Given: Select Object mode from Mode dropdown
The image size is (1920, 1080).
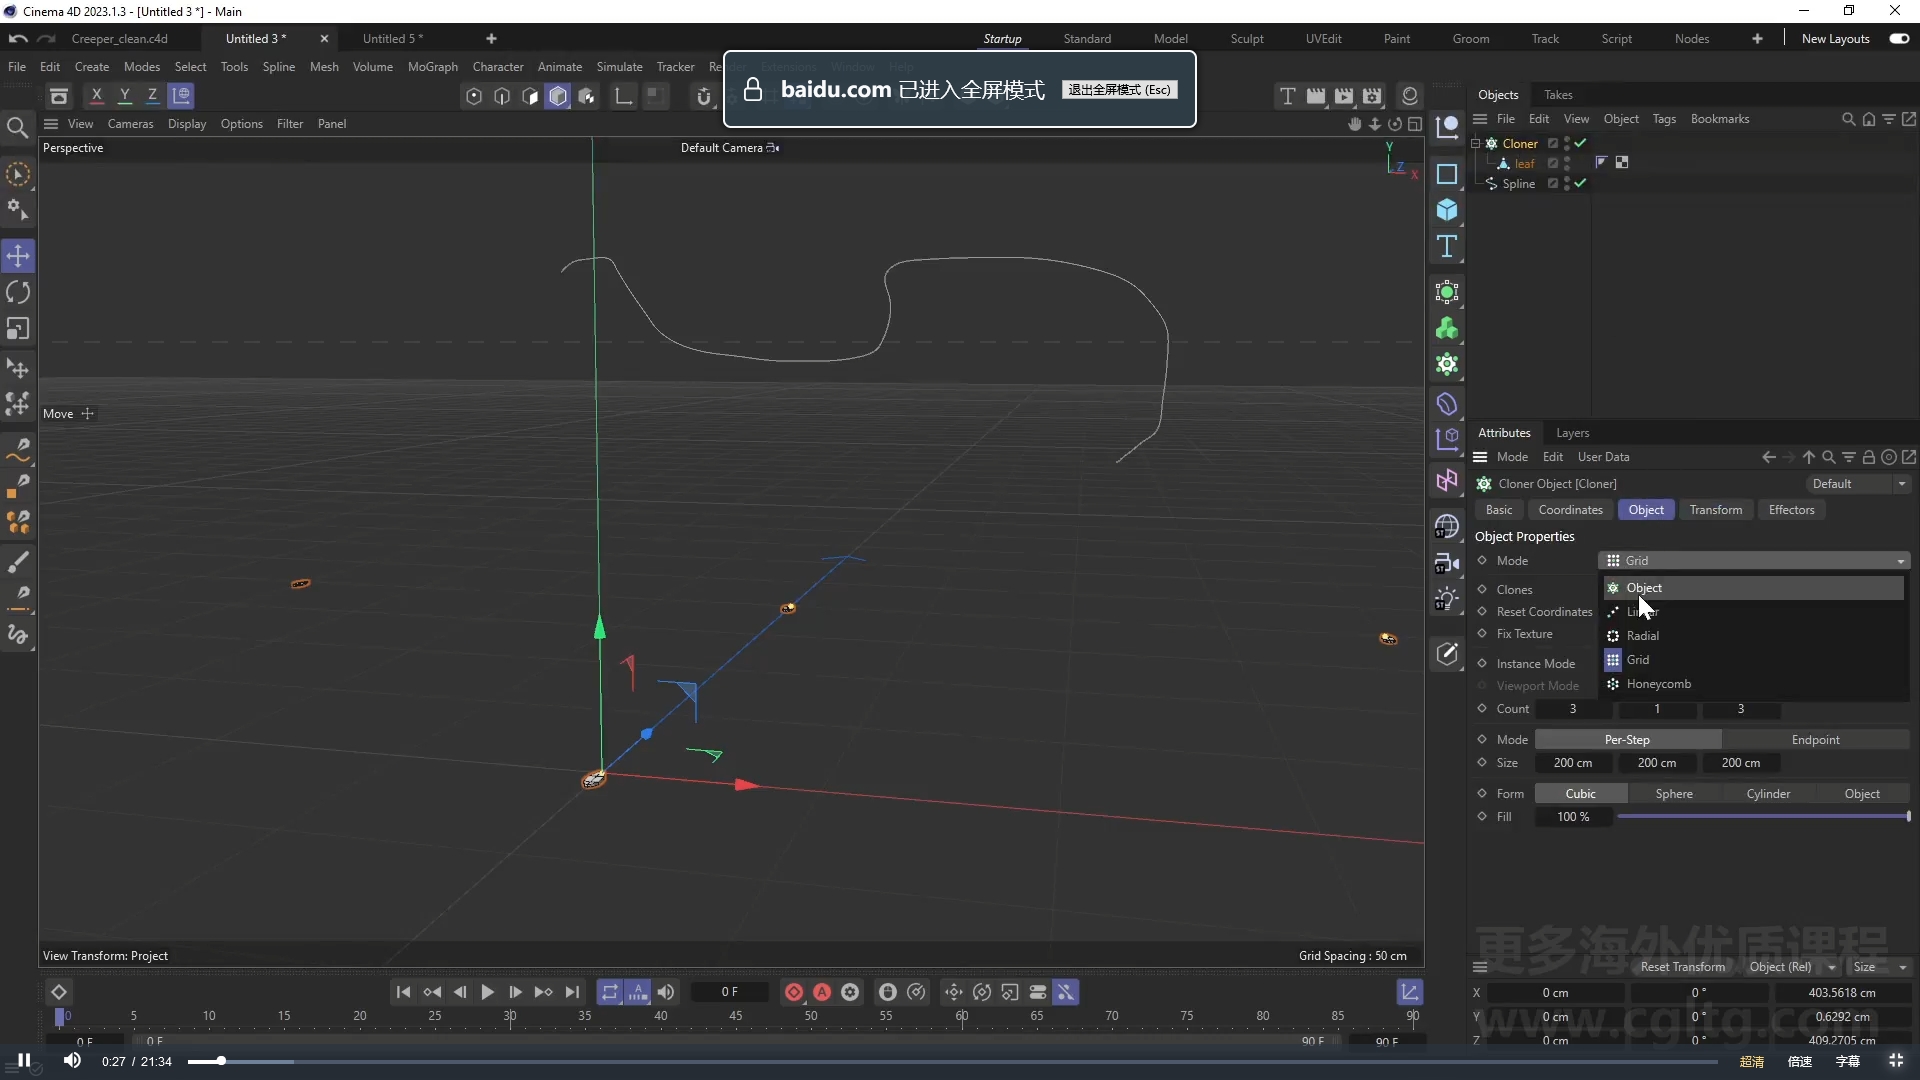Looking at the screenshot, I should 1644,587.
